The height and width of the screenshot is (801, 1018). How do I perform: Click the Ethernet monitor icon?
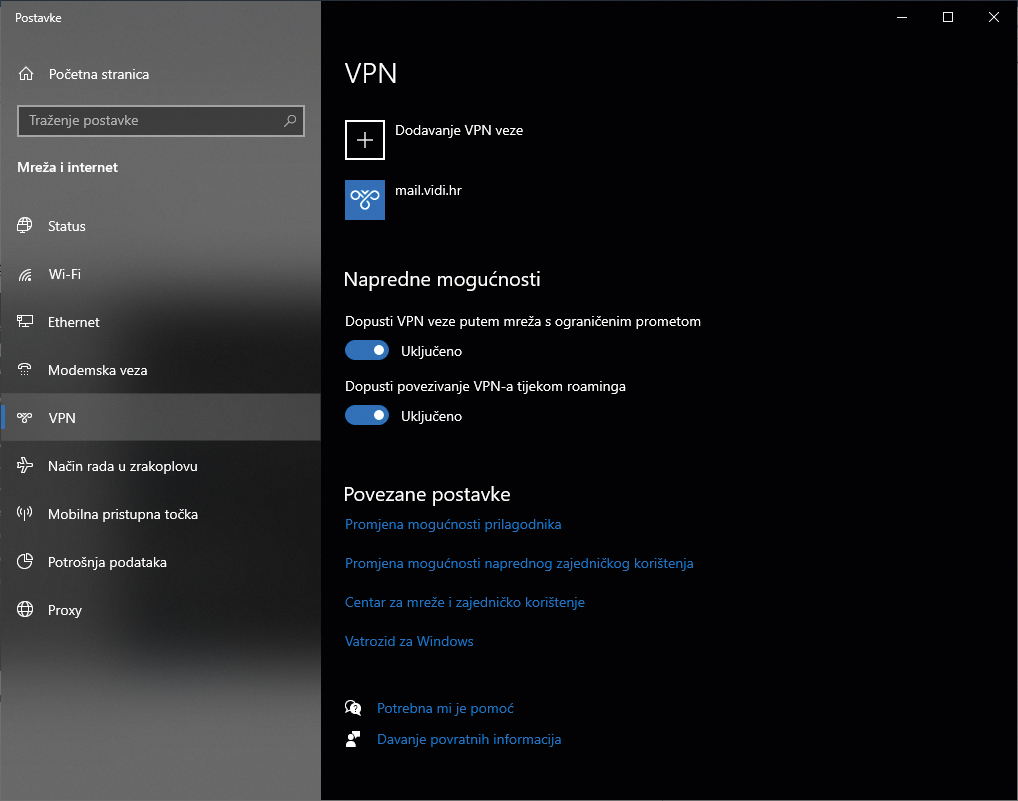(x=26, y=322)
